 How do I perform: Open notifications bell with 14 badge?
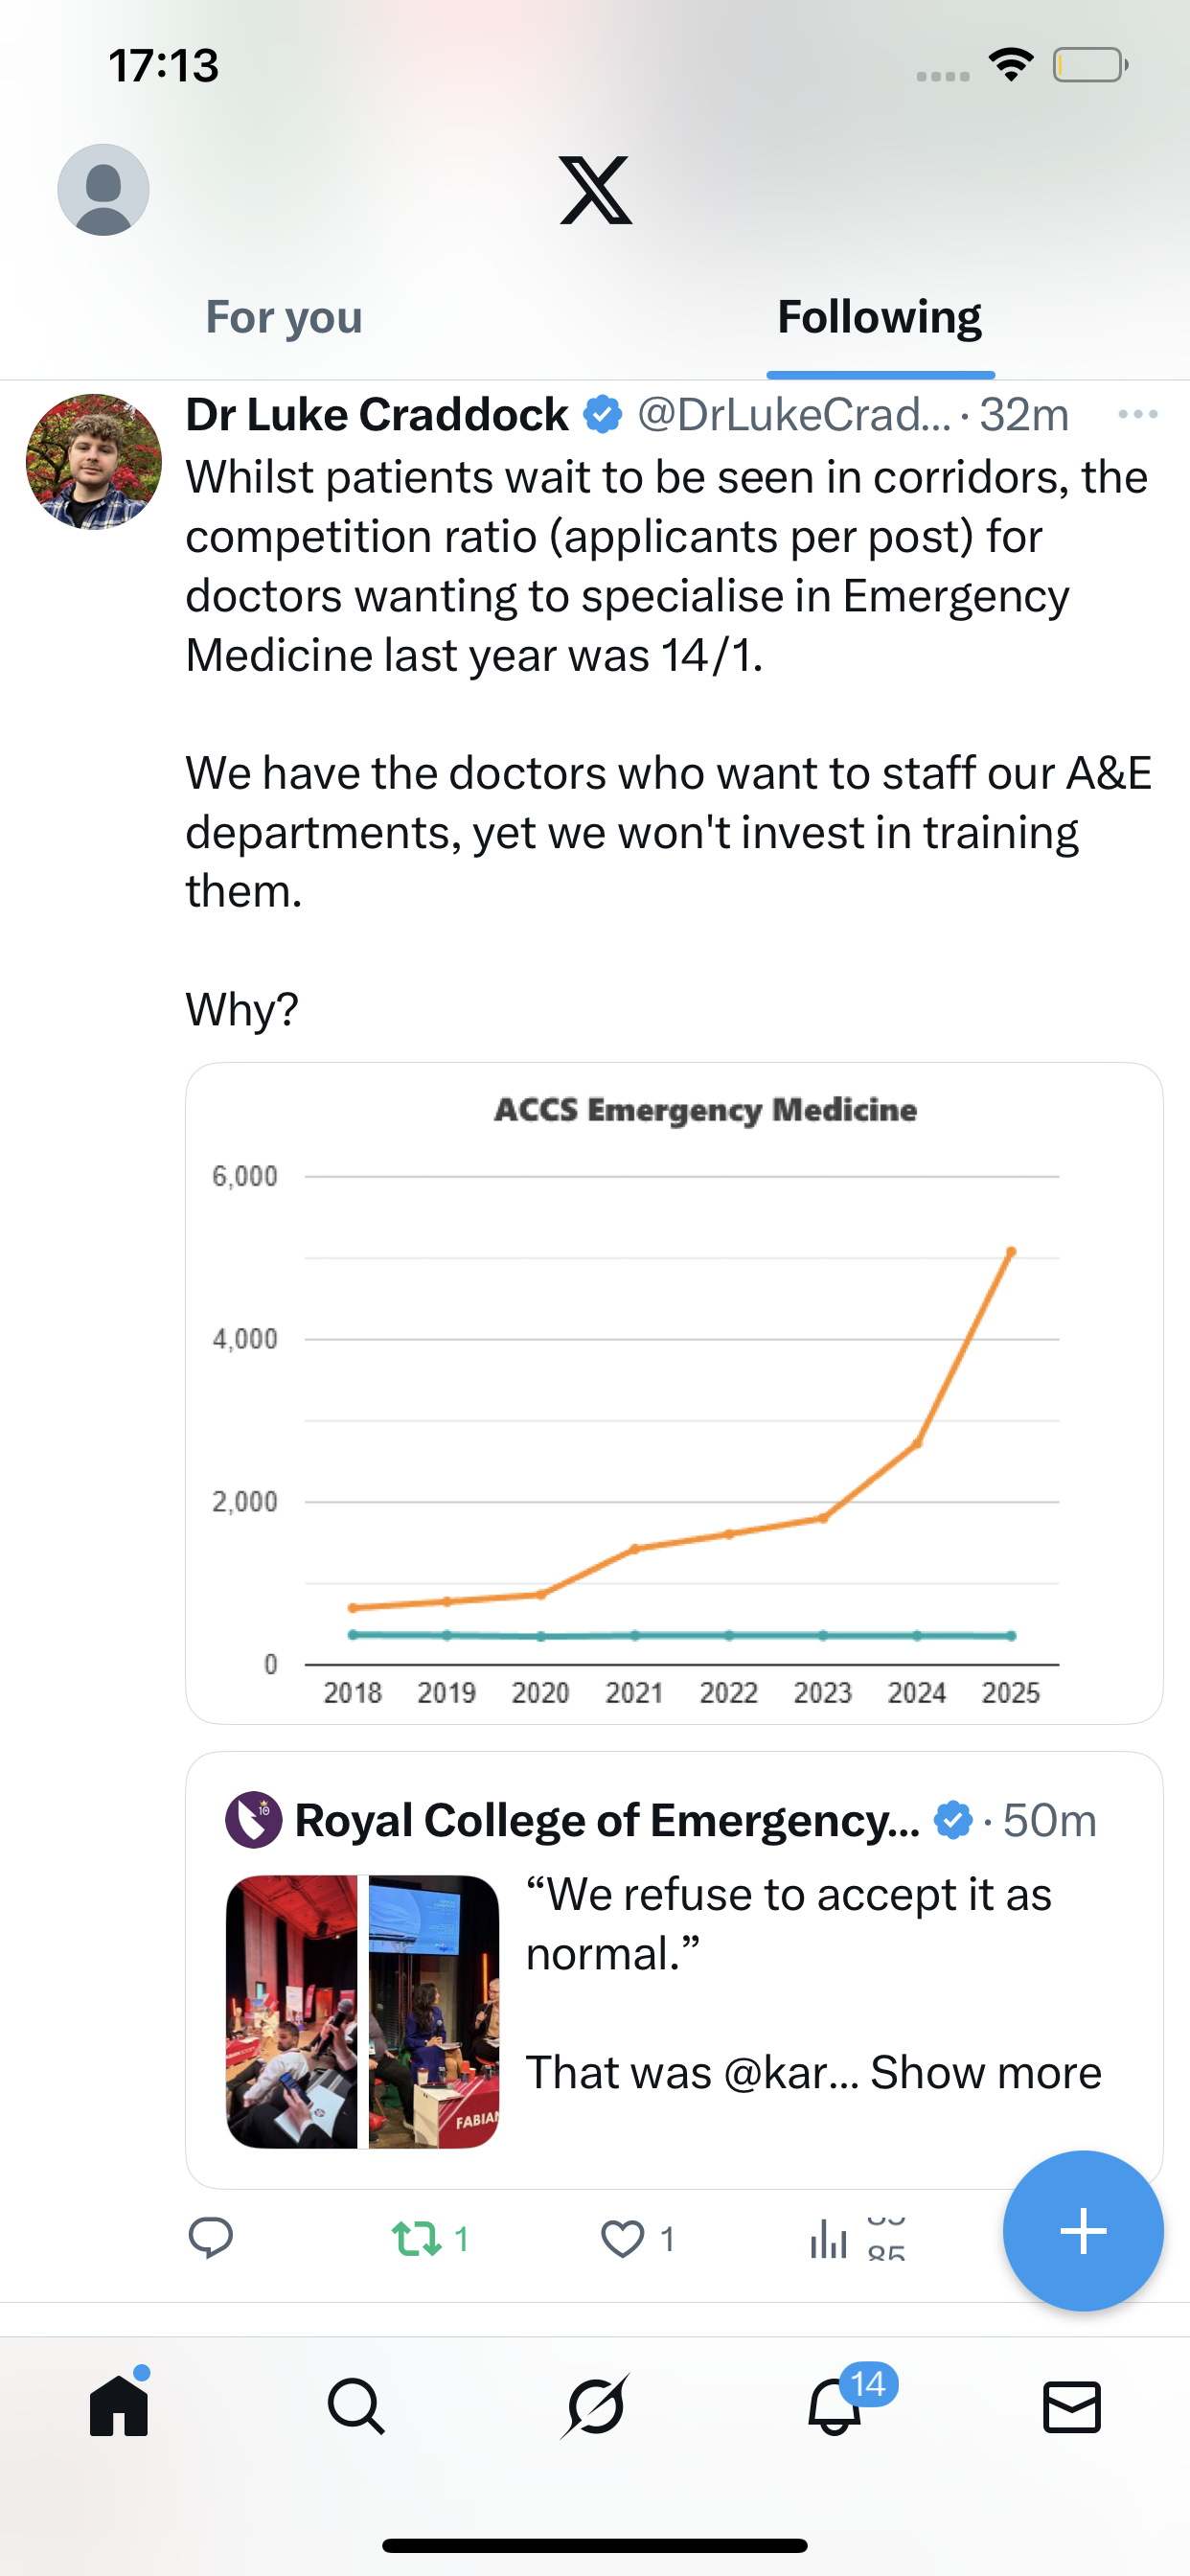tap(834, 2406)
